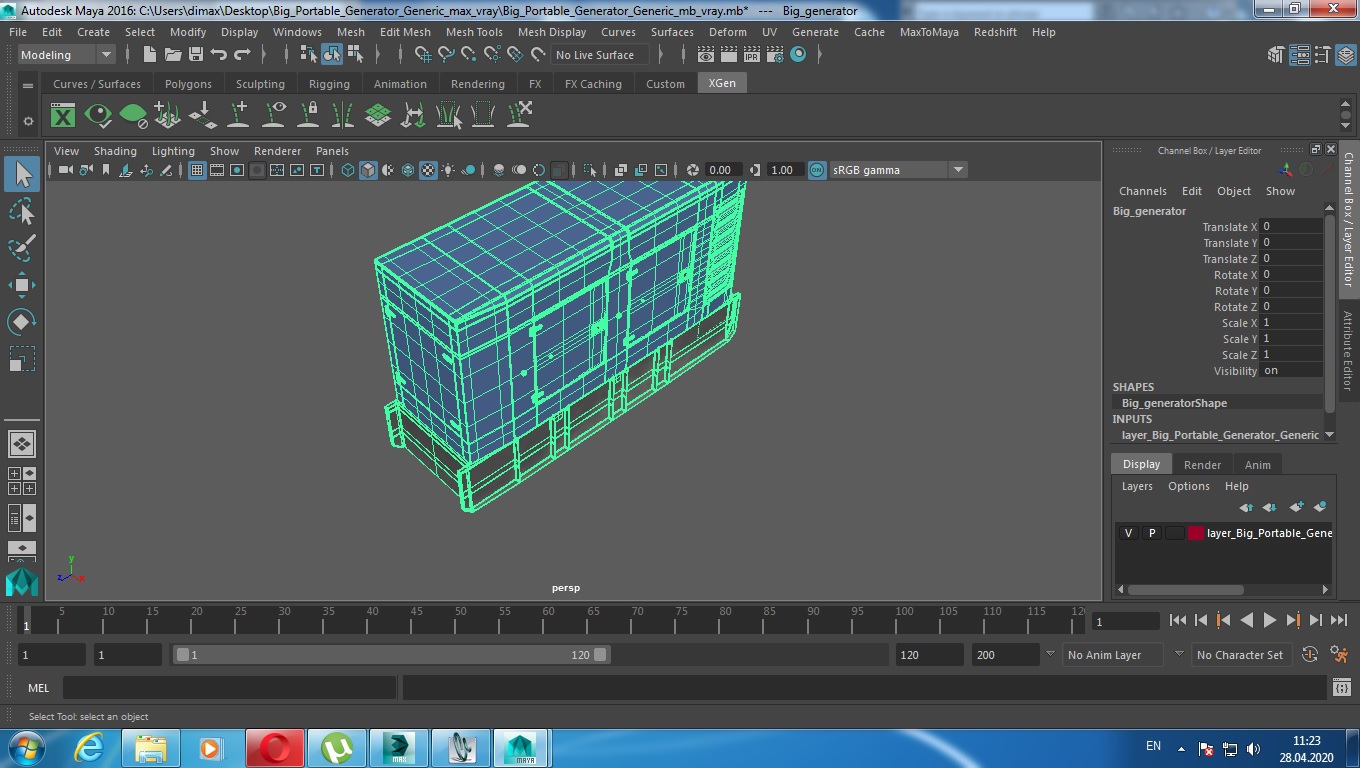Switch to the Polygons shelf tab

(188, 84)
